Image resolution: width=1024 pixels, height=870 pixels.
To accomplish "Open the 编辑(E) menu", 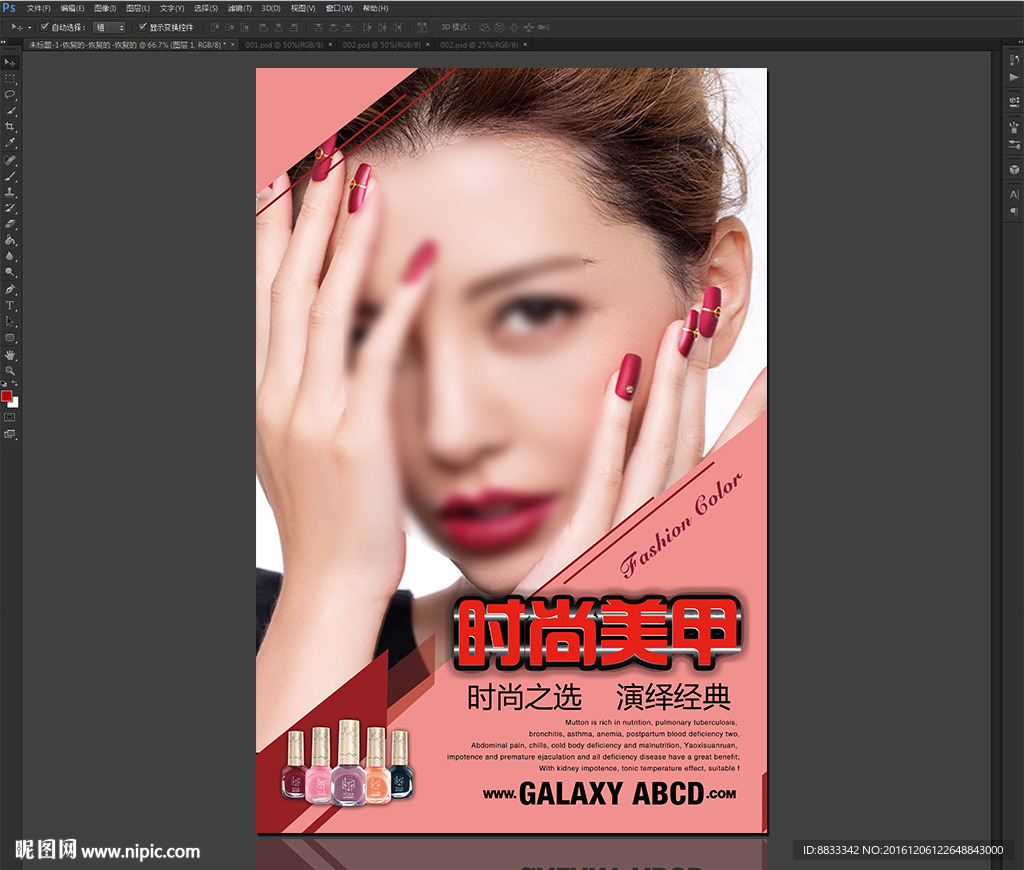I will tap(72, 8).
